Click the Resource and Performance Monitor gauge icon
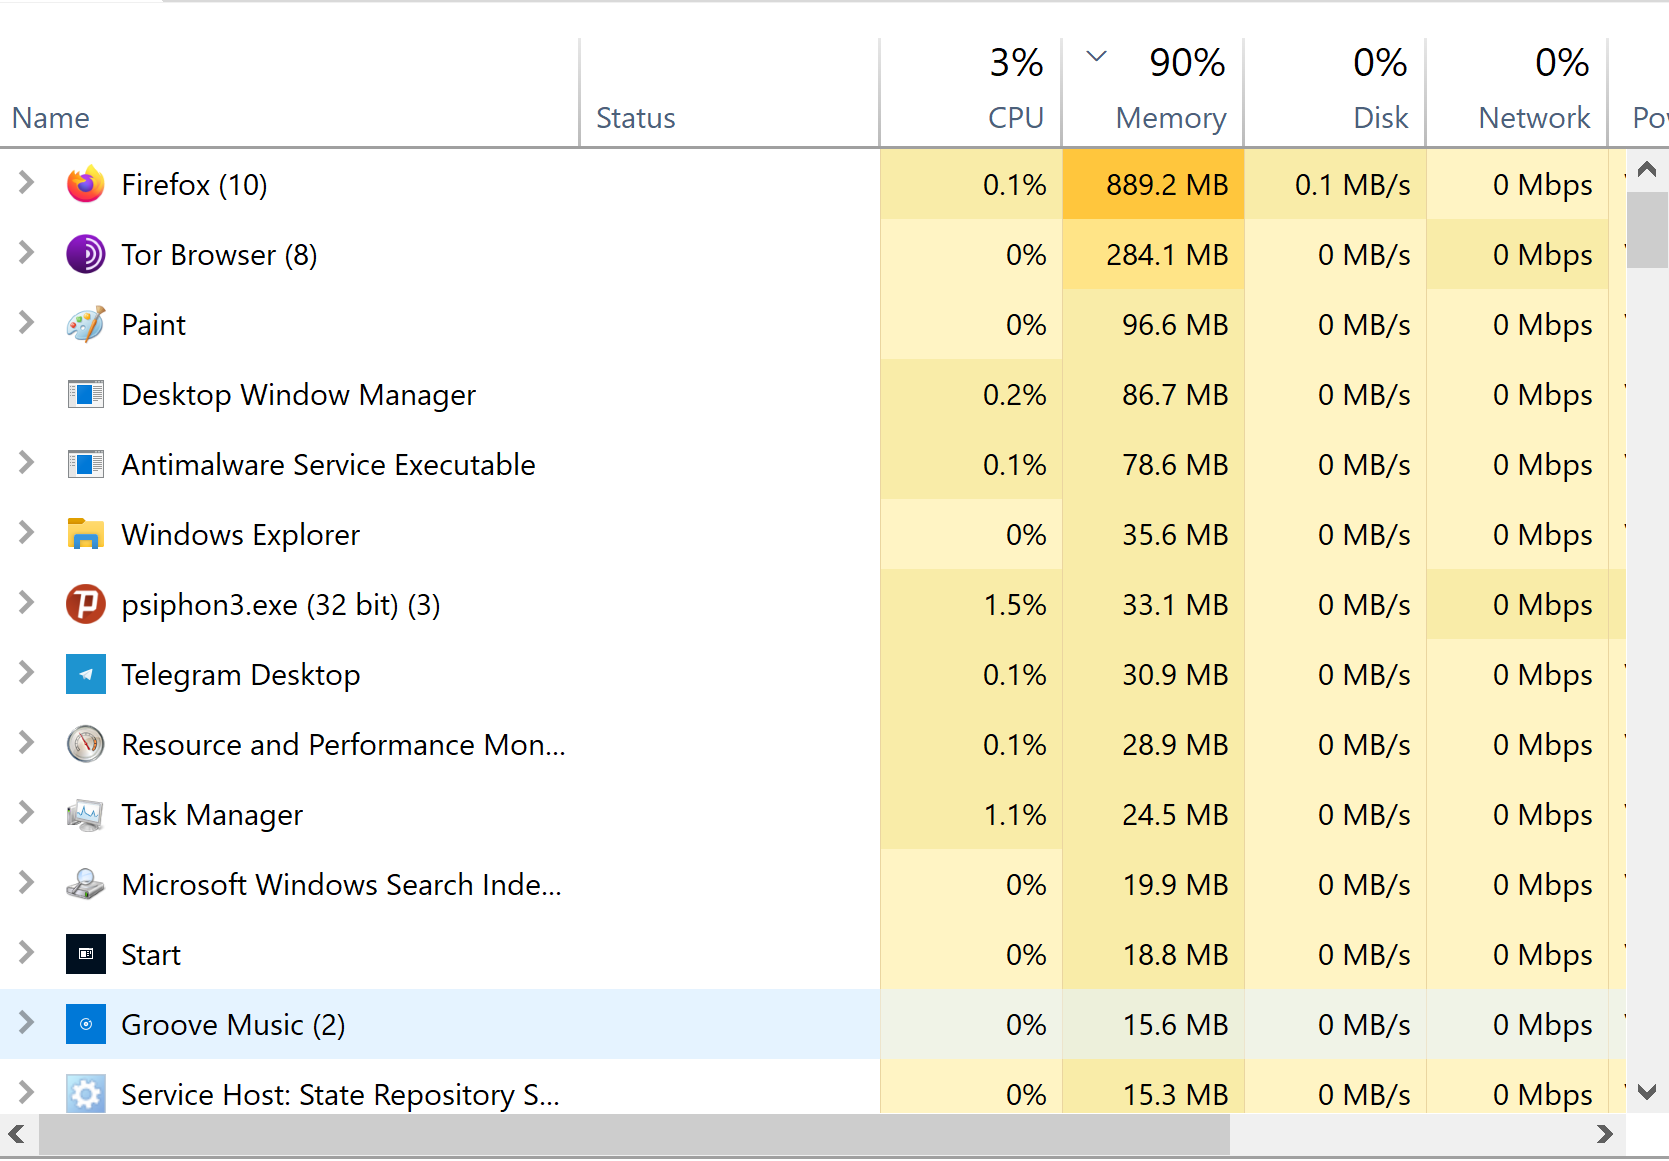 point(86,745)
